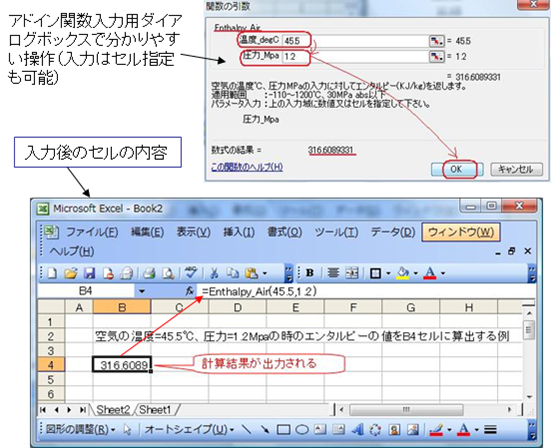Open the ウィンドウ(W) menu

tap(461, 232)
